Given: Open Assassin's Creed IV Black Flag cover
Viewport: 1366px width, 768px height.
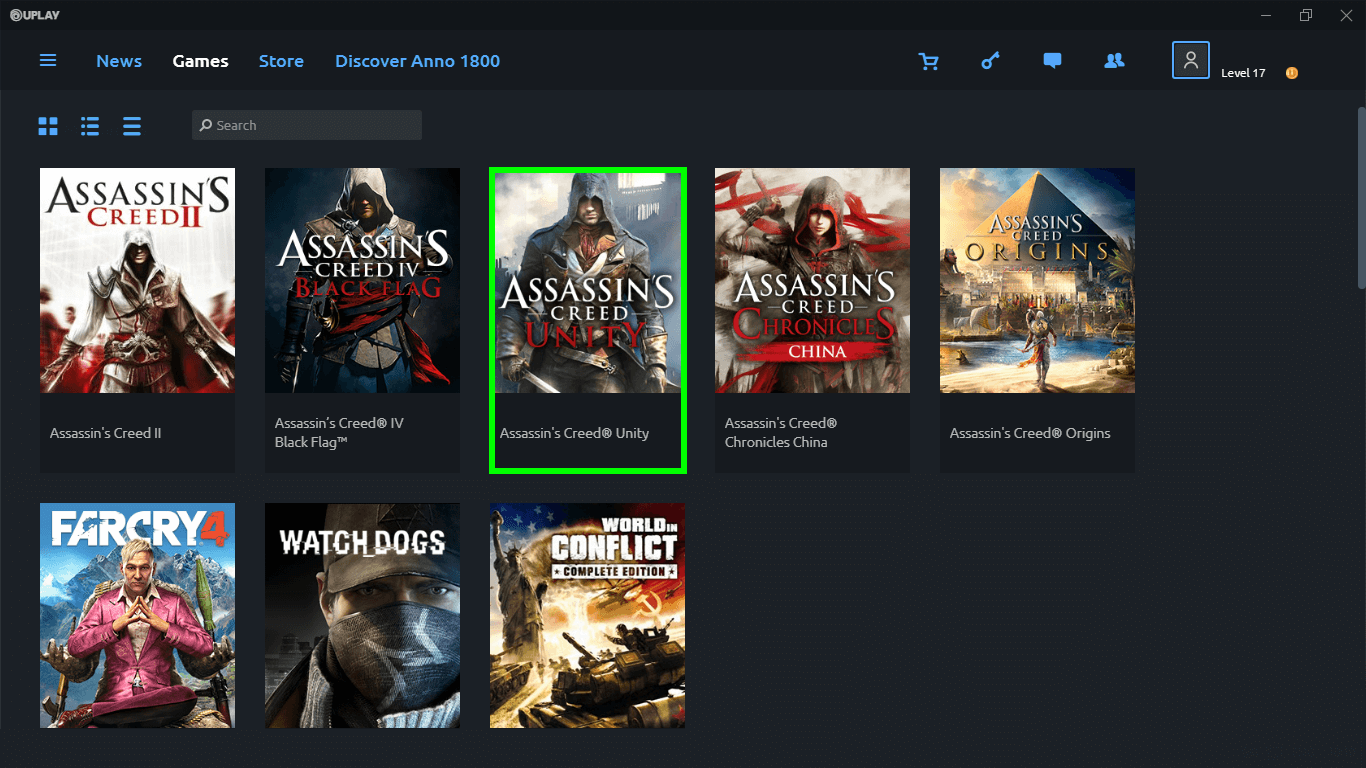Looking at the screenshot, I should [362, 280].
